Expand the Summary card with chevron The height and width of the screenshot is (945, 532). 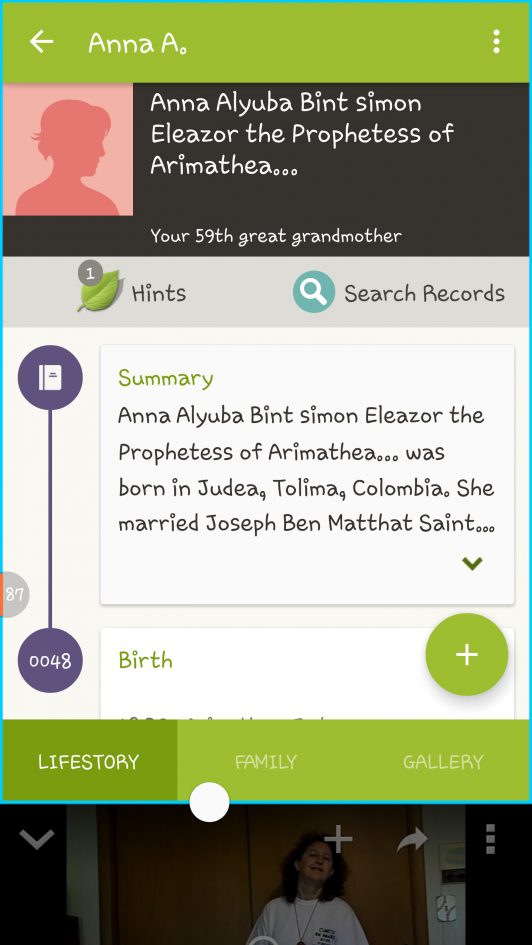coord(472,564)
